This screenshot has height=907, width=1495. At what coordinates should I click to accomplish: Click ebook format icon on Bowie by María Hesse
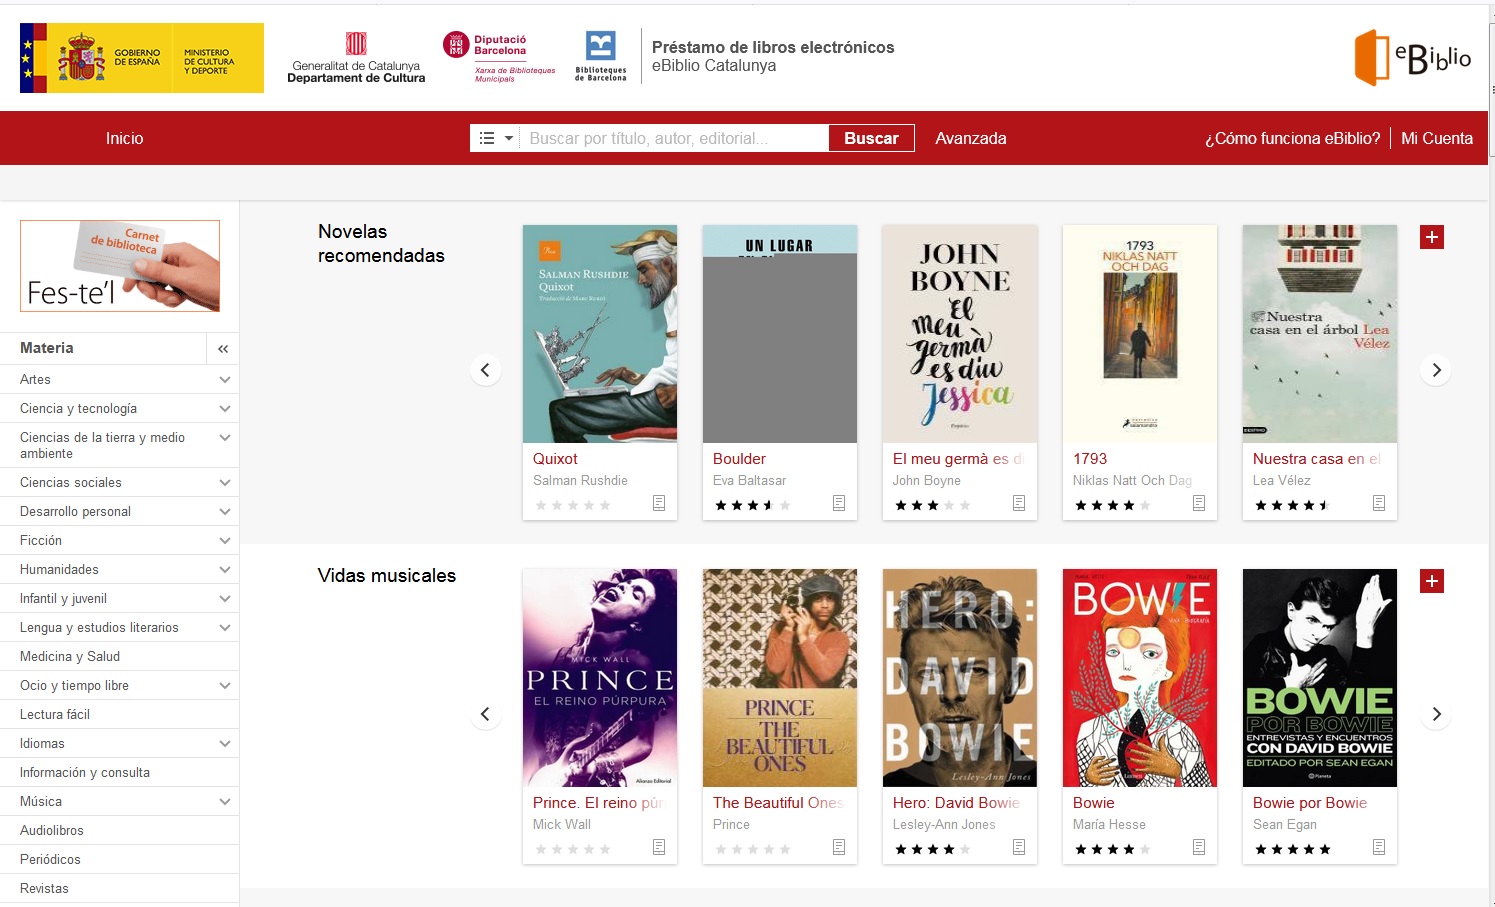point(1199,847)
